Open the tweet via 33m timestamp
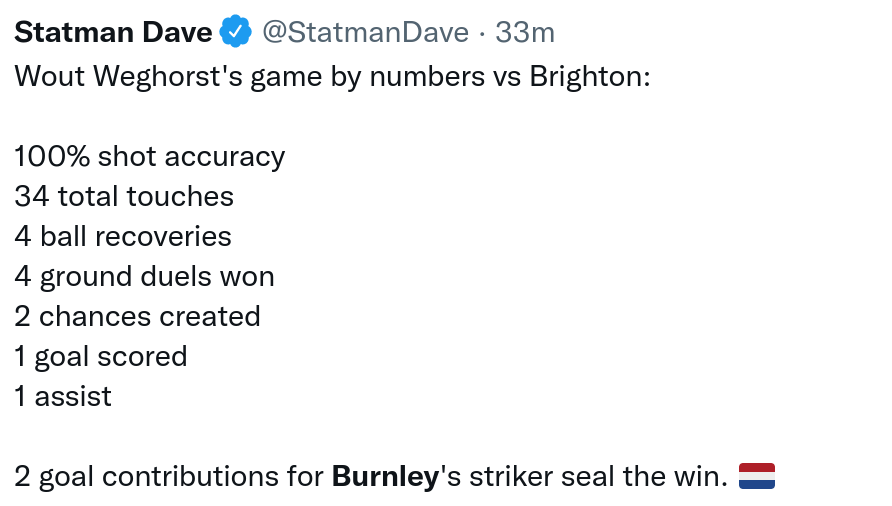This screenshot has height=506, width=892. coord(525,33)
